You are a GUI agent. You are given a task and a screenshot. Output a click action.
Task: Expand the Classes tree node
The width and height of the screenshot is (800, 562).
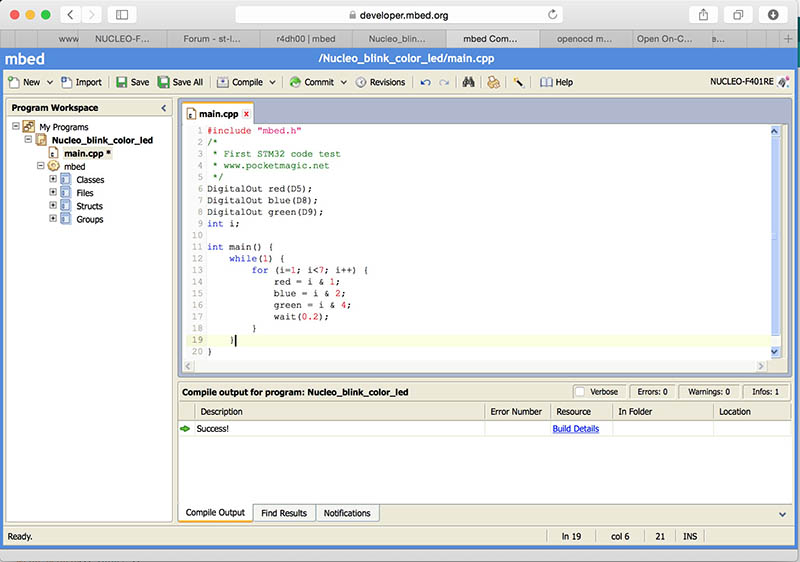pos(54,180)
